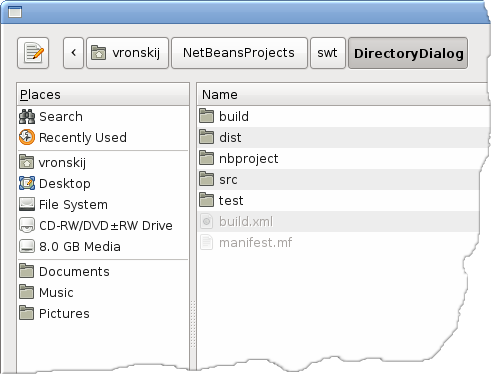Viewport: 491px width, 374px height.
Task: Select vronskij in the Places list
Action: [x=62, y=163]
